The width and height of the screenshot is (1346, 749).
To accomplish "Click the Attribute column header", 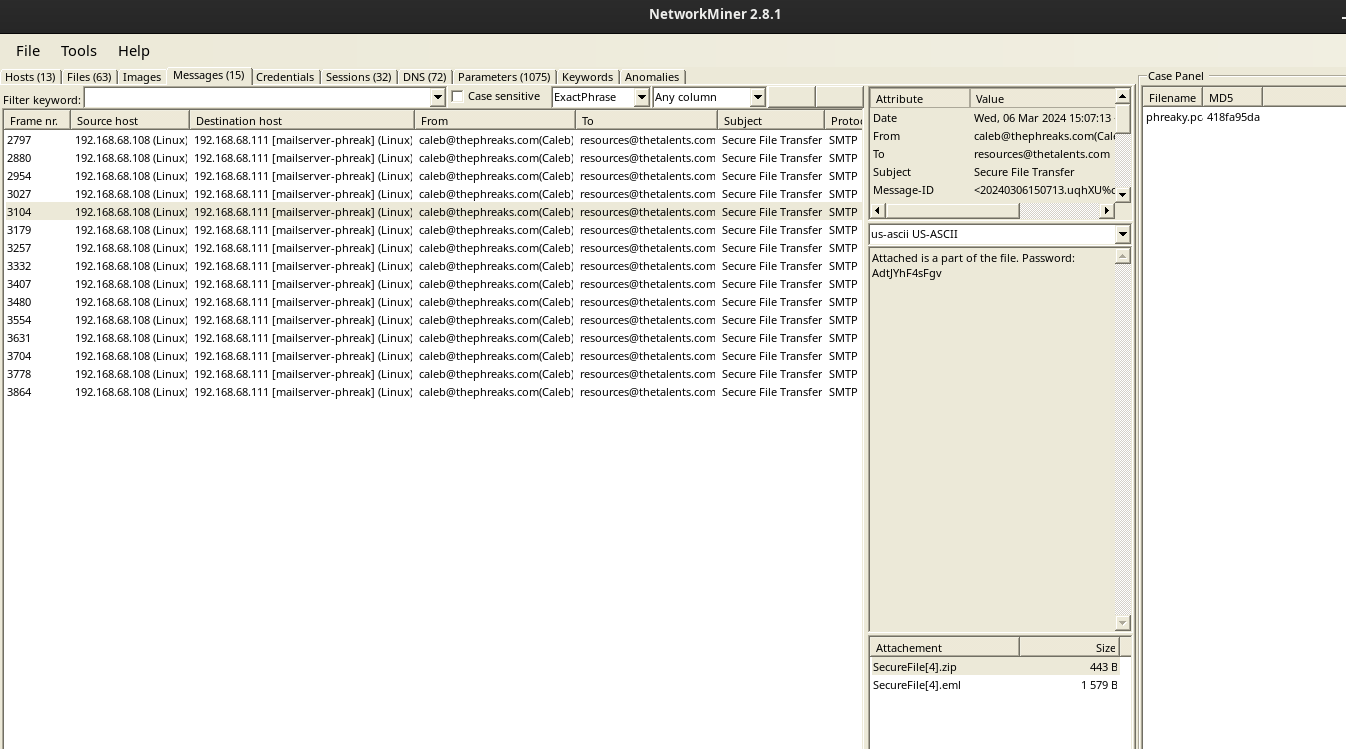I will [x=920, y=99].
